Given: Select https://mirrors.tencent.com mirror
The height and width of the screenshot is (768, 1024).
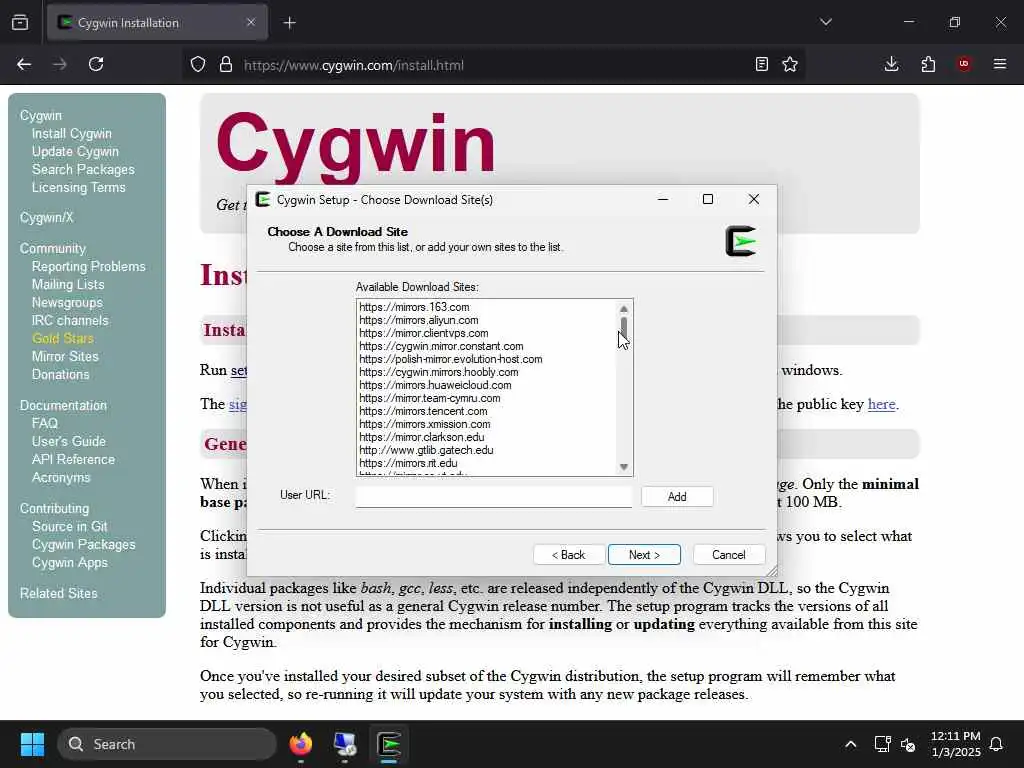Looking at the screenshot, I should [x=423, y=411].
